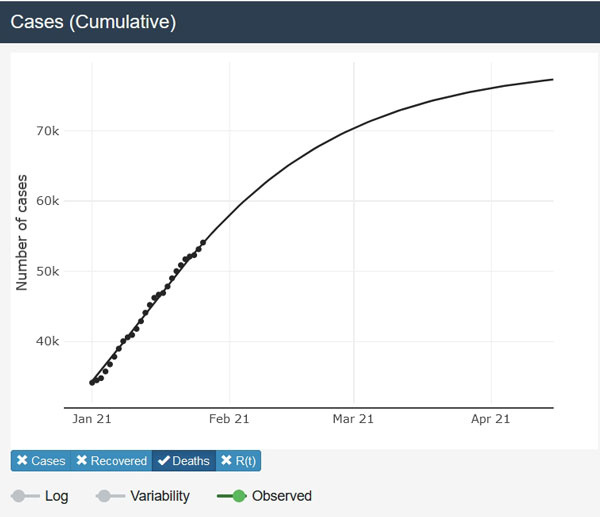Click the Apr 21 x-axis label
Screen dimensions: 600x517
tap(490, 420)
